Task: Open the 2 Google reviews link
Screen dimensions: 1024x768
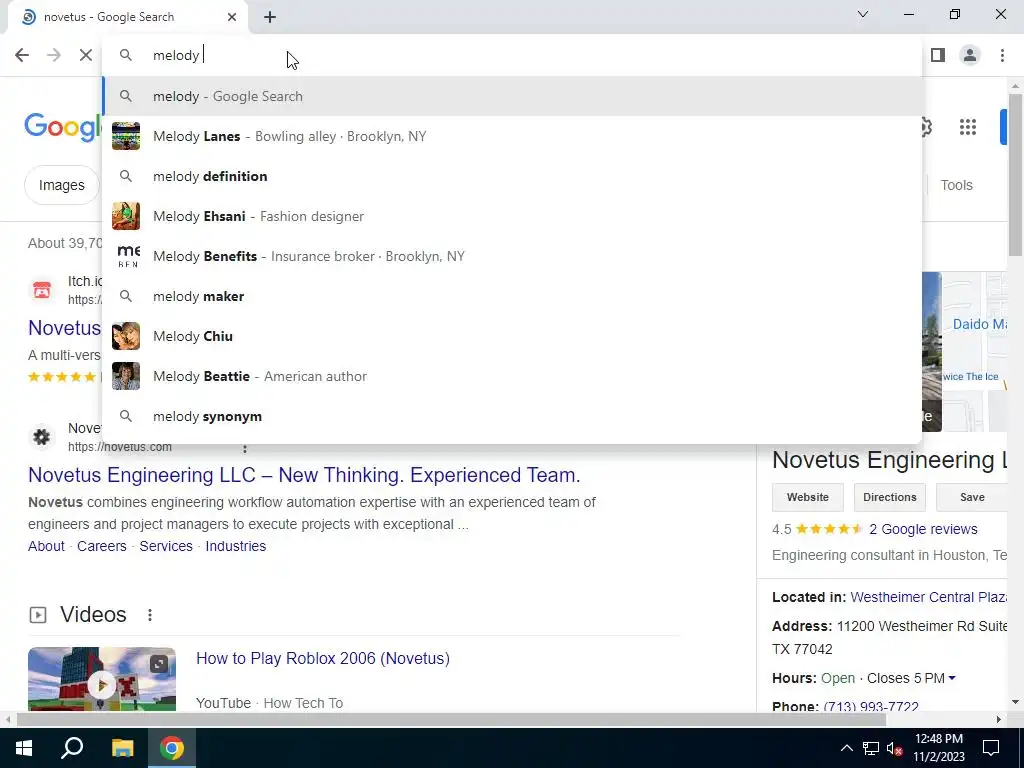Action: click(923, 529)
